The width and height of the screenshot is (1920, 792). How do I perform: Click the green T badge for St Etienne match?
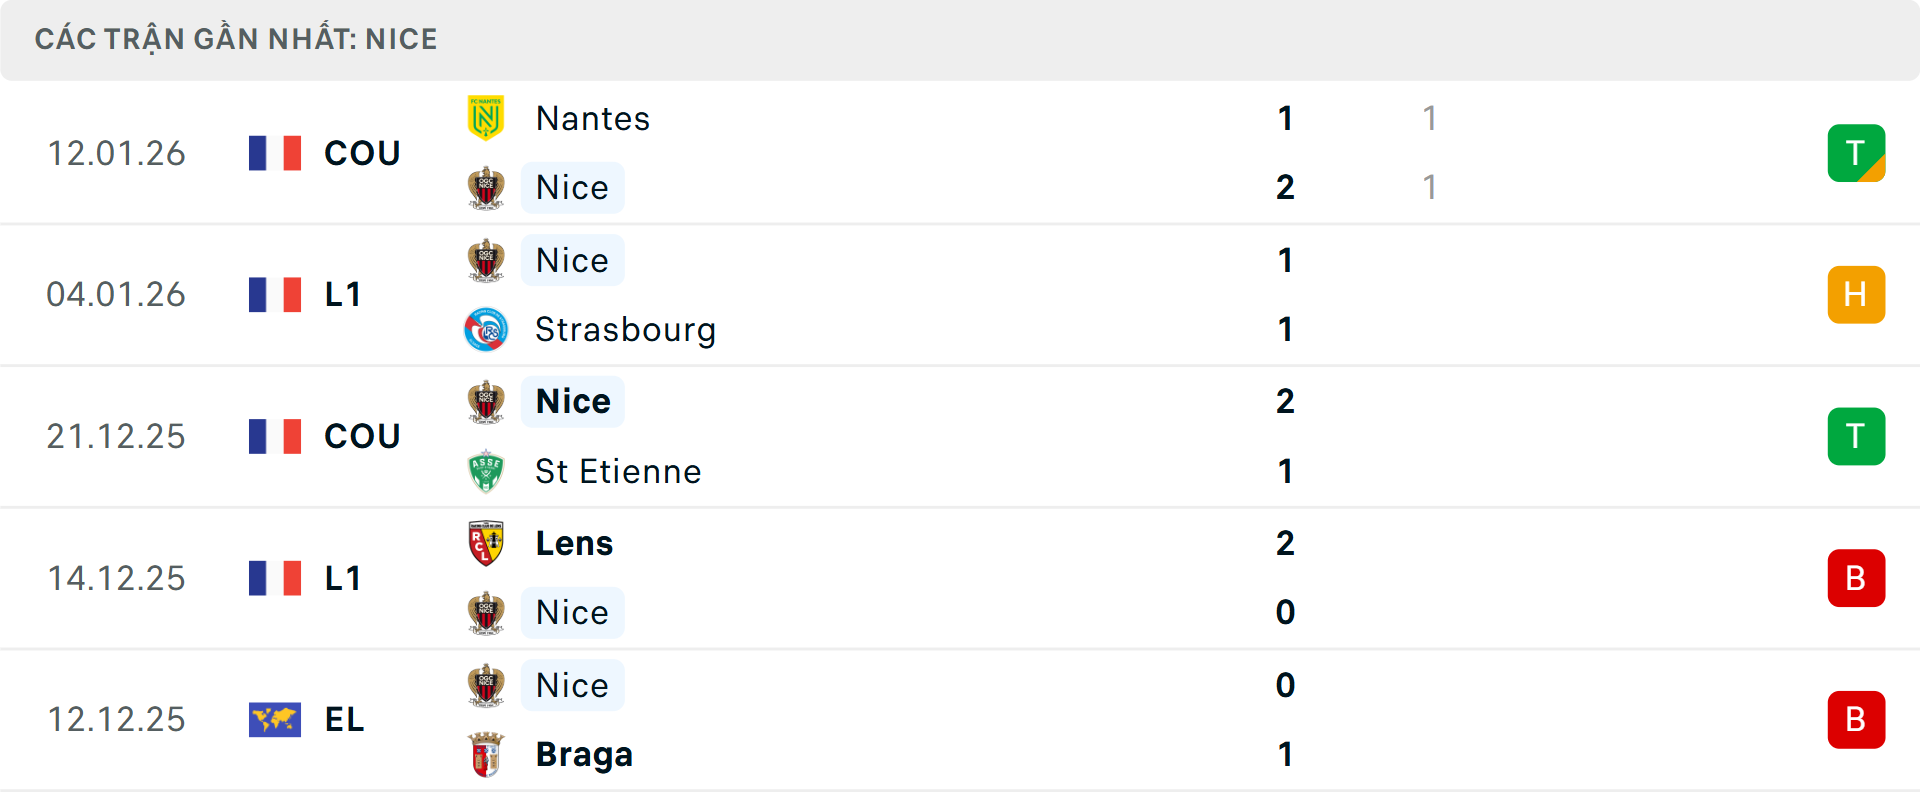pos(1856,436)
